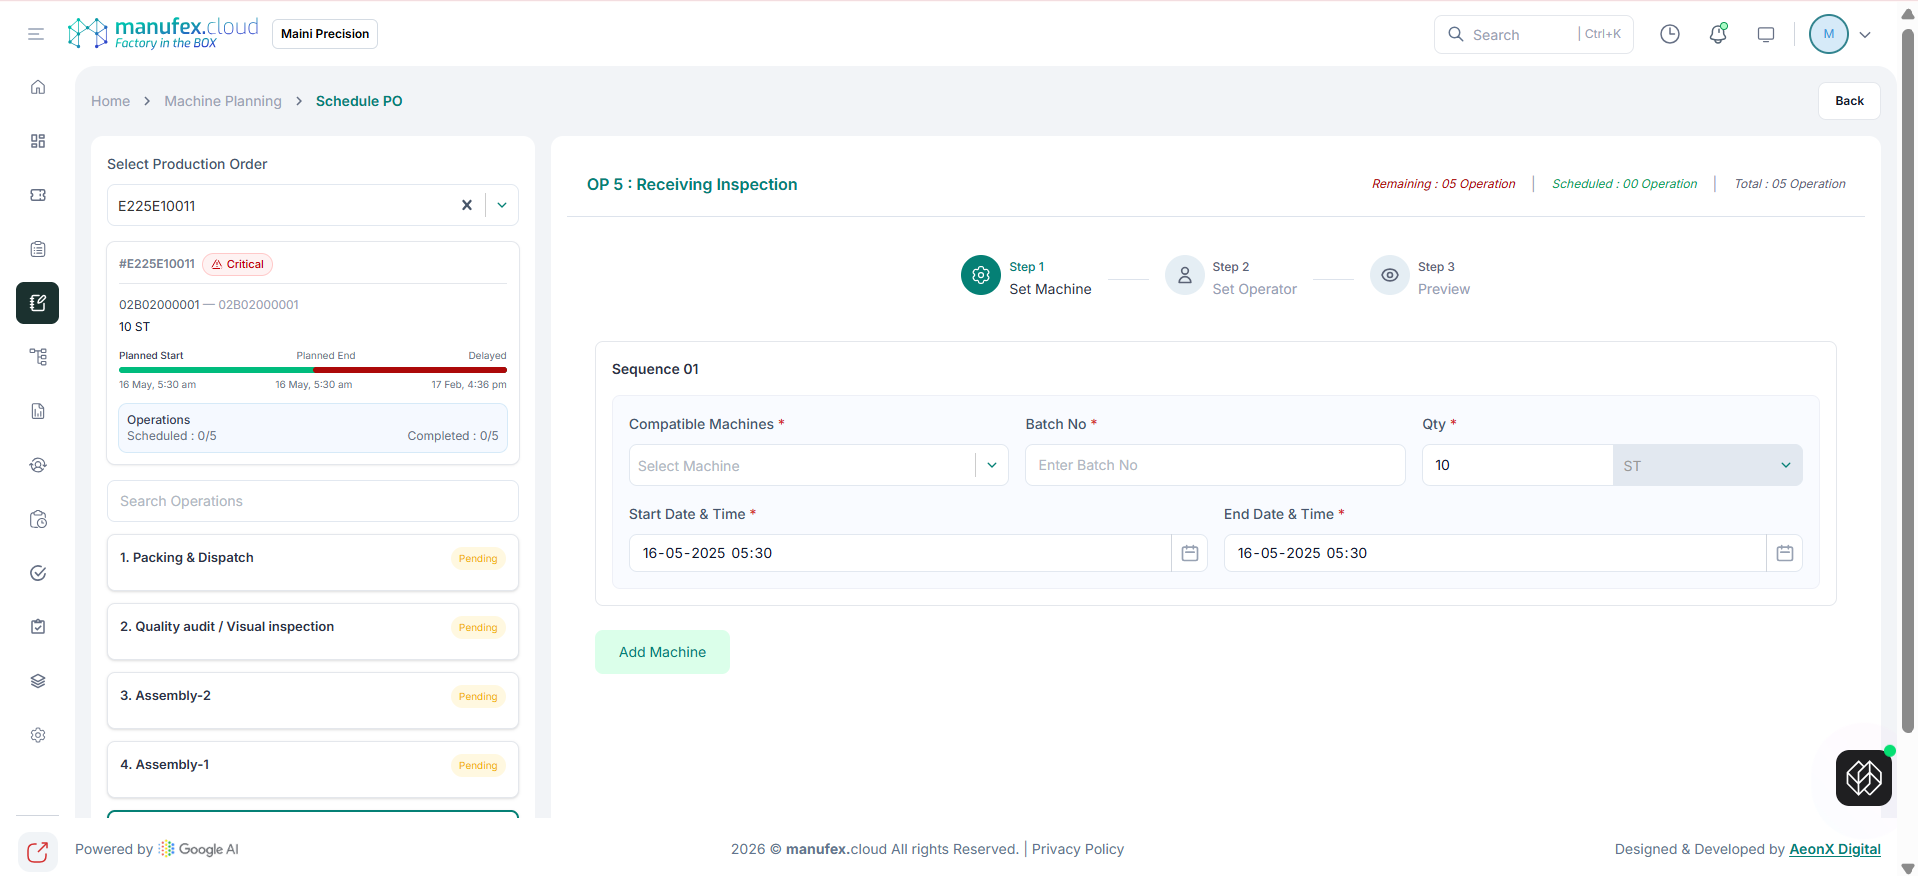Click the screen display icon in header
This screenshot has height=876, width=1918.
coord(1766,34)
